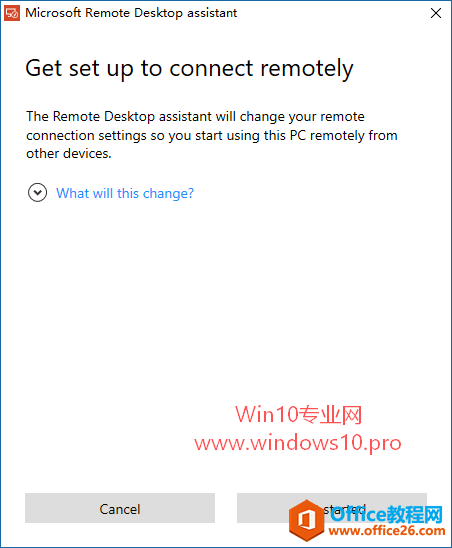This screenshot has width=452, height=548.
Task: Click the 'Get set up to connect remotely' heading
Action: 189,68
